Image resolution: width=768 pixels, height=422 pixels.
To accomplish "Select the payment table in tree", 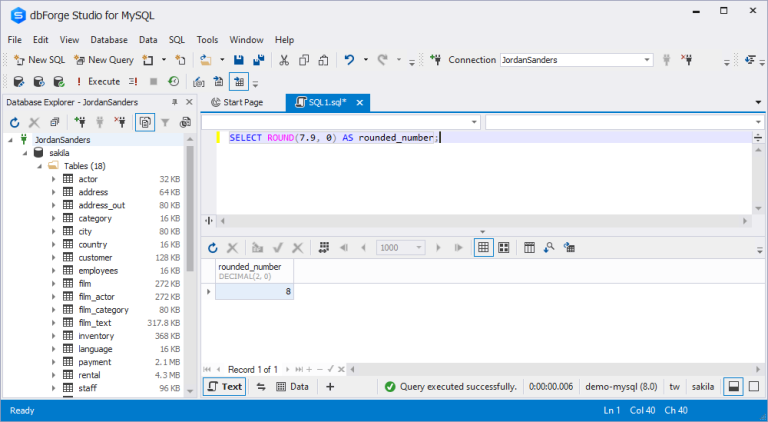I will pos(95,362).
